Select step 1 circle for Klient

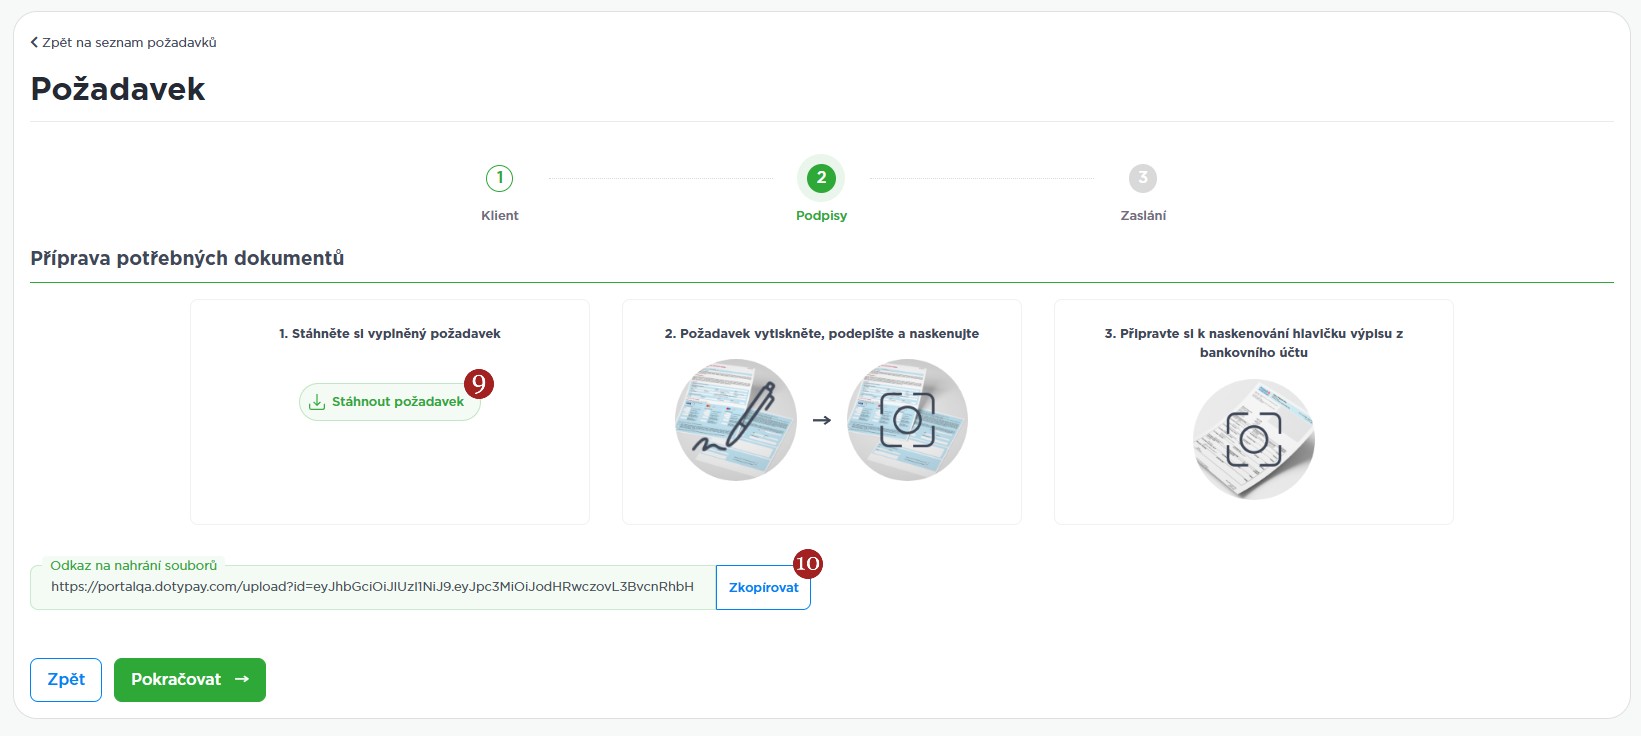click(499, 178)
